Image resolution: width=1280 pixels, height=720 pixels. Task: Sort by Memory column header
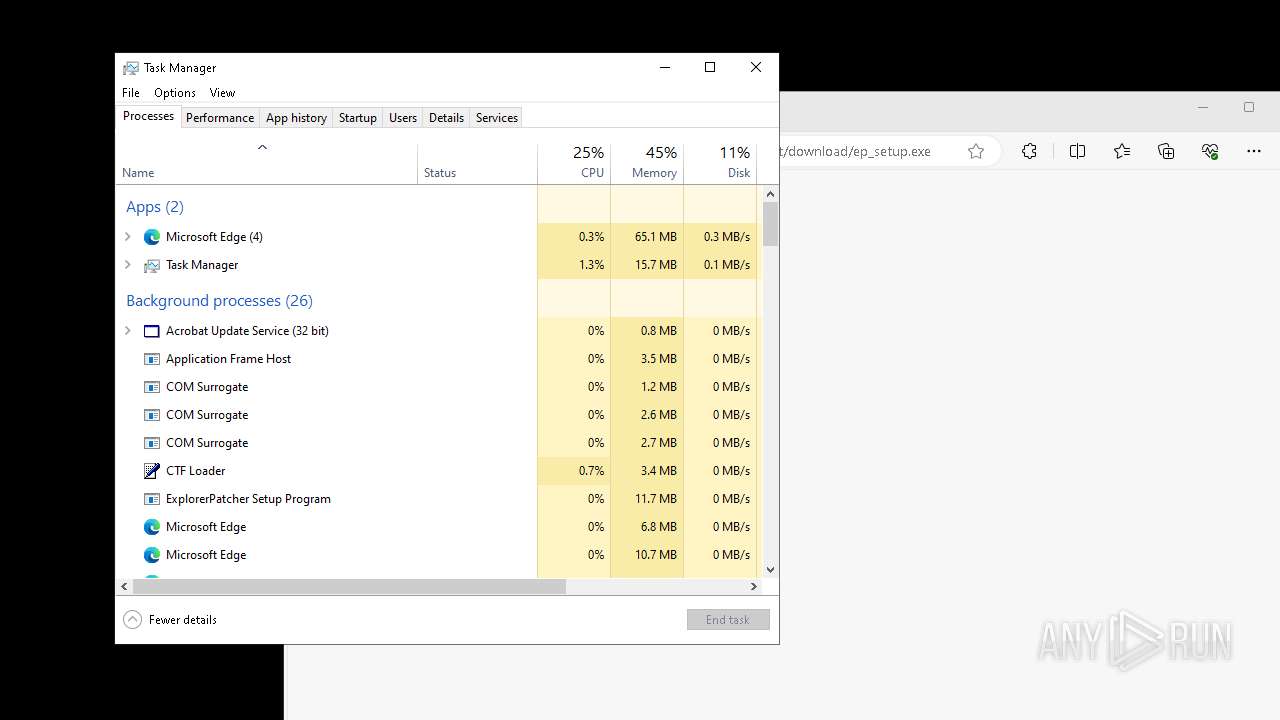[x=647, y=163]
